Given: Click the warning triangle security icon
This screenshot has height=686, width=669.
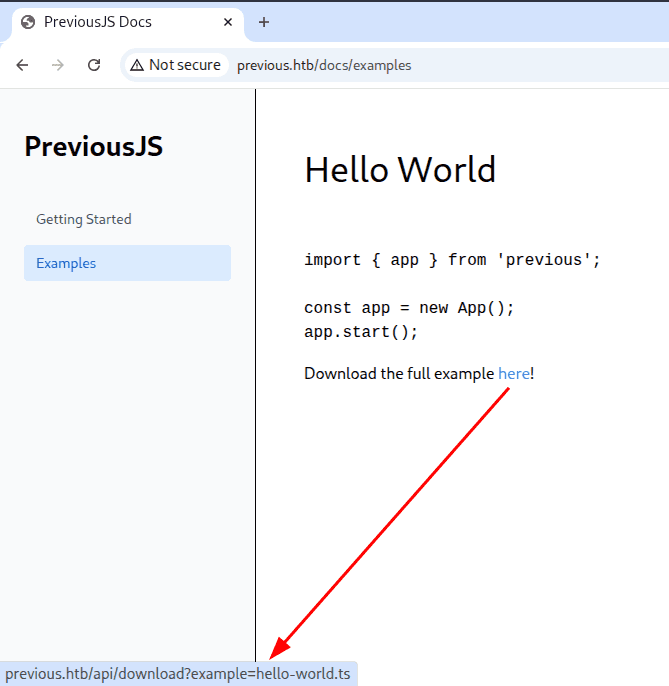Looking at the screenshot, I should 137,65.
